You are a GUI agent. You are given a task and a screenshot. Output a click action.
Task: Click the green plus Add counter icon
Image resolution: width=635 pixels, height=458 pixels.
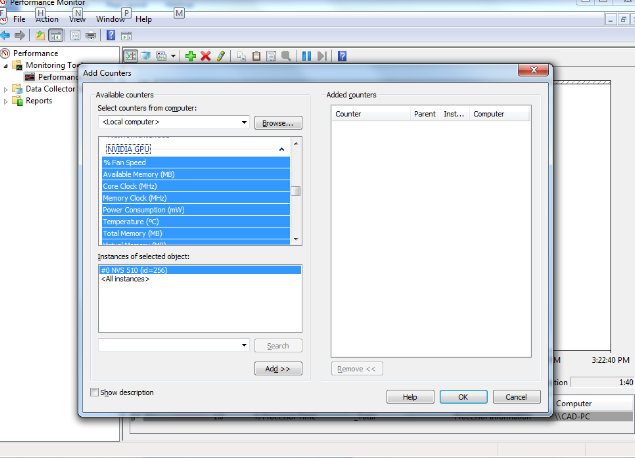coord(190,56)
